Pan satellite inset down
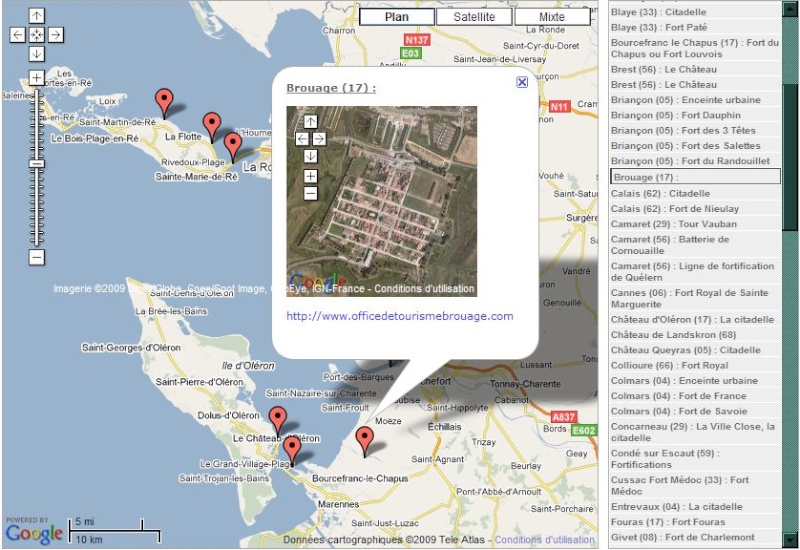This screenshot has width=800, height=550. point(310,156)
